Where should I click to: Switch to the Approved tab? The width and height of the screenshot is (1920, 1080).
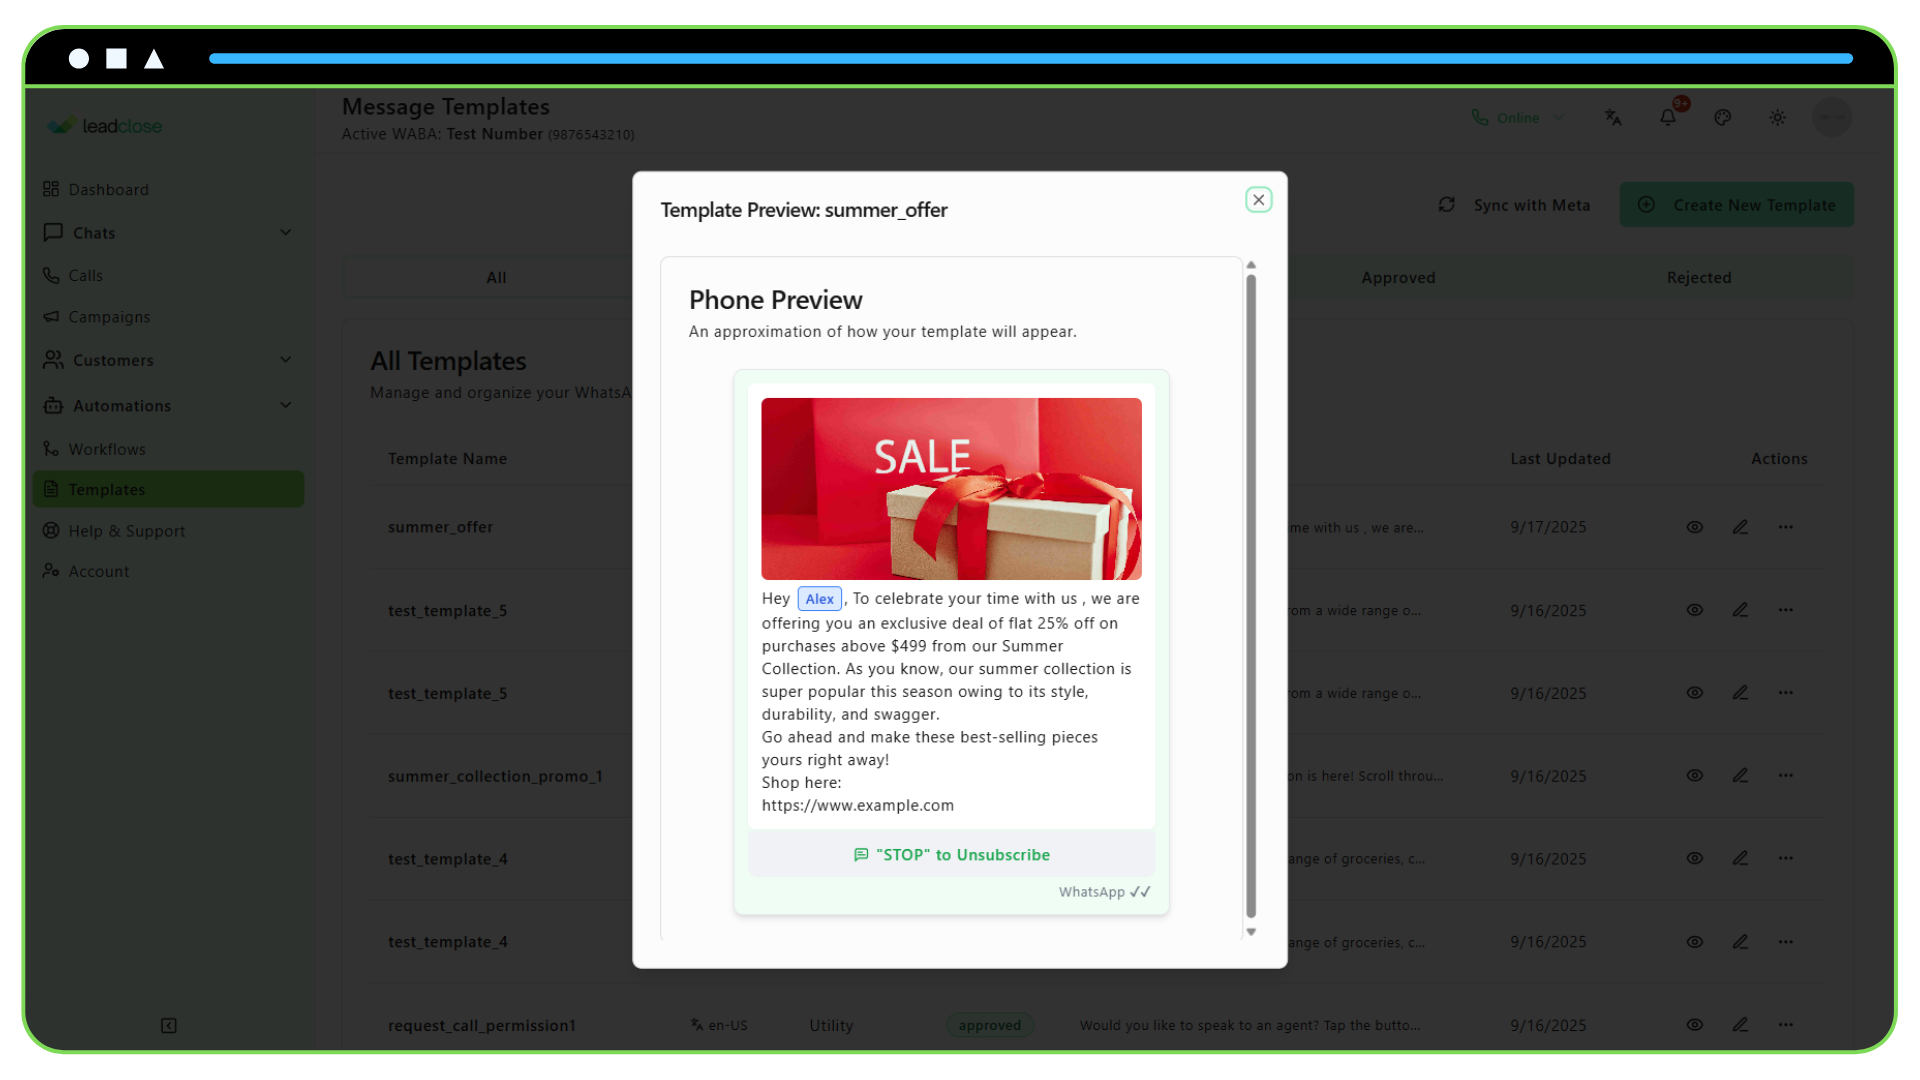click(1398, 277)
